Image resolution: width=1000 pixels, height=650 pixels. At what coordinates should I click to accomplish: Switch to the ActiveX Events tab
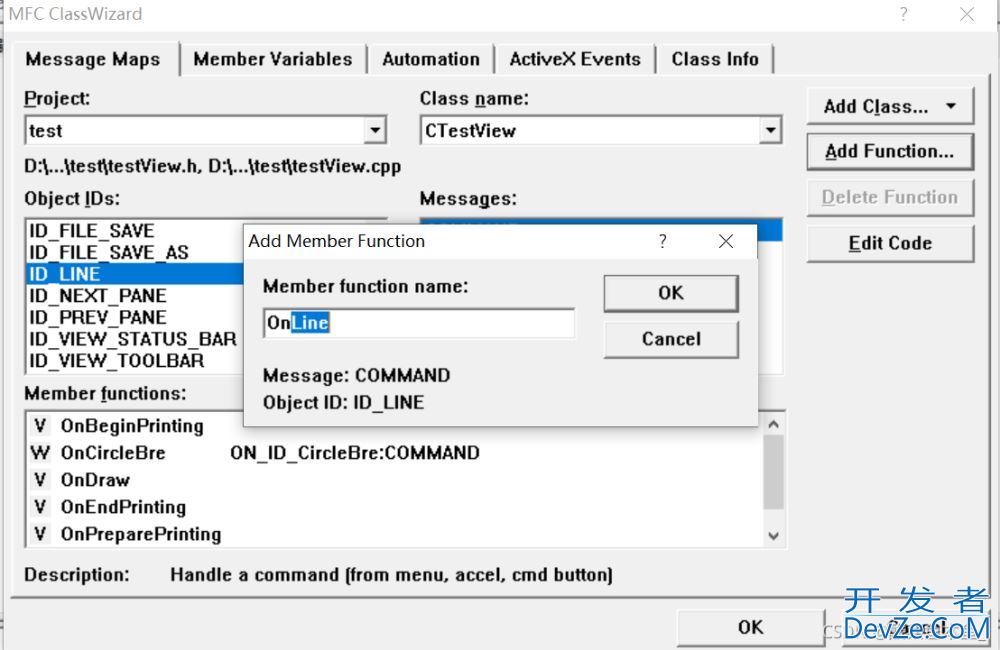coord(575,59)
